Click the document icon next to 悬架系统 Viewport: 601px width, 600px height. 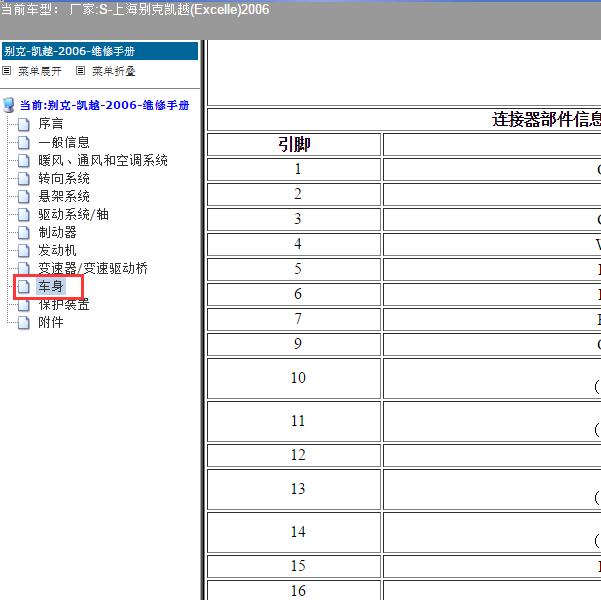pos(24,196)
